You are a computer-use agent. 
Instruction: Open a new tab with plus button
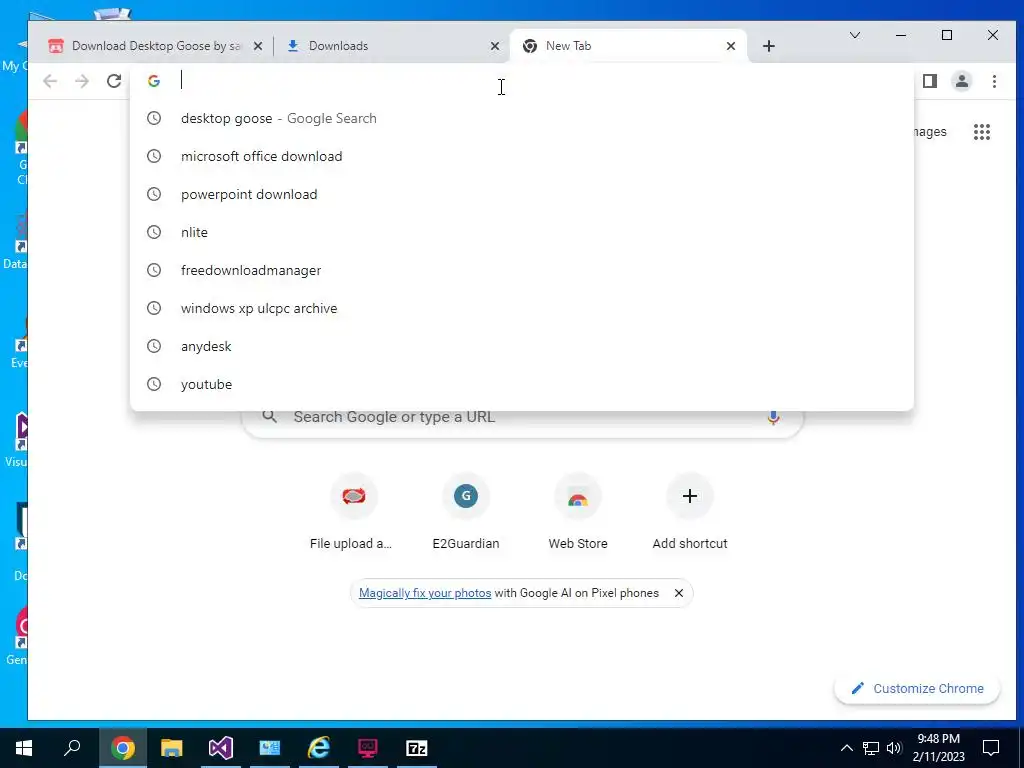(x=769, y=46)
